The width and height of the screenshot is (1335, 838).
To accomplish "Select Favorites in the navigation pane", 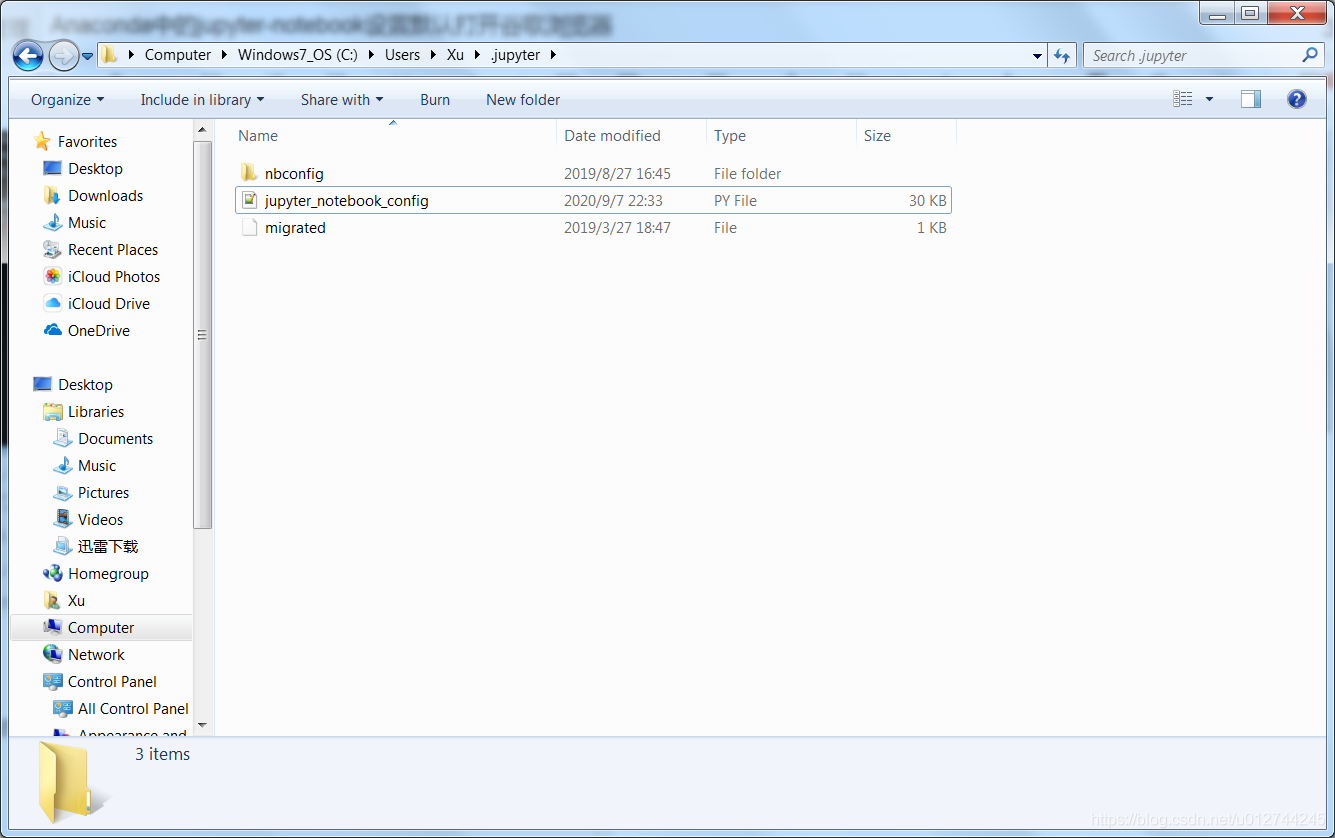I will [87, 141].
